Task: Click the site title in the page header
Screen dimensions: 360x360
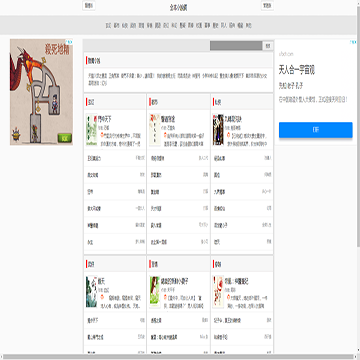Action: (x=178, y=8)
